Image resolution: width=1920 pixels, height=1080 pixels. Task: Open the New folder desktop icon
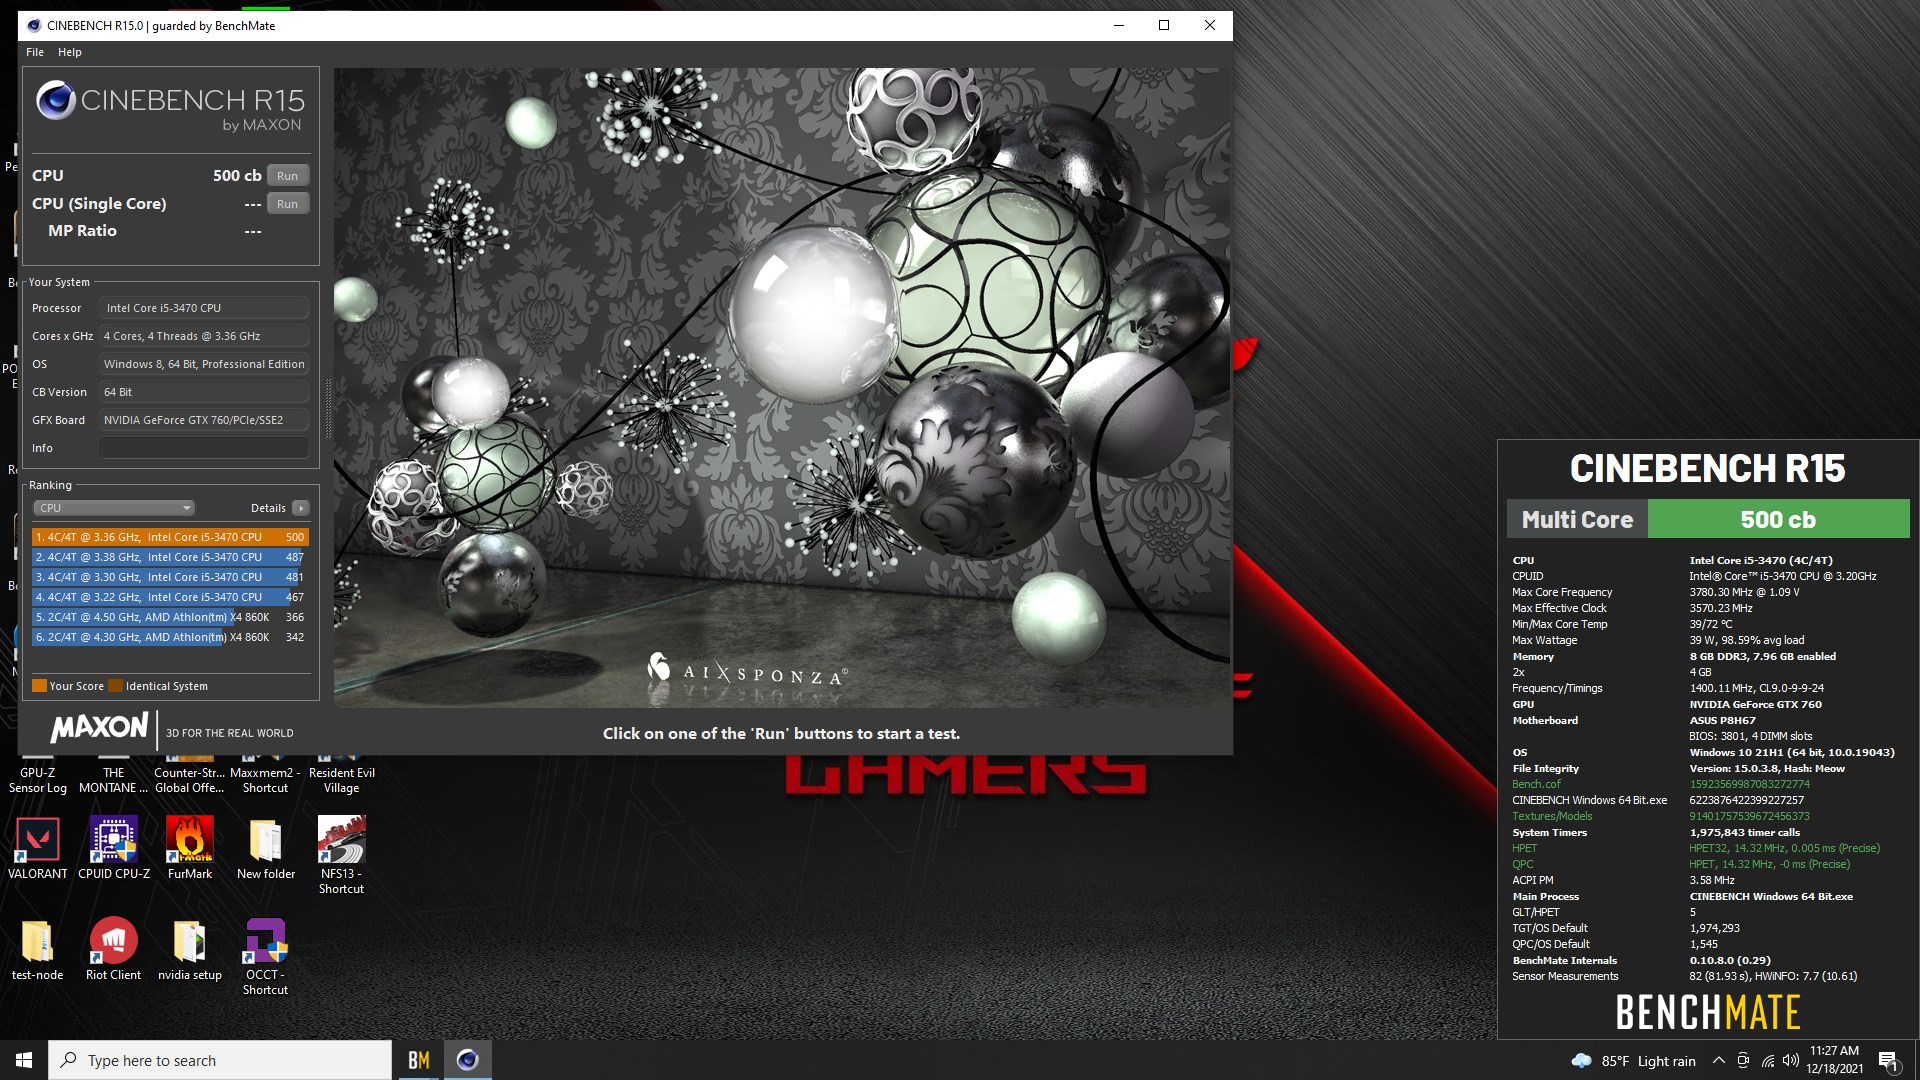coord(266,848)
